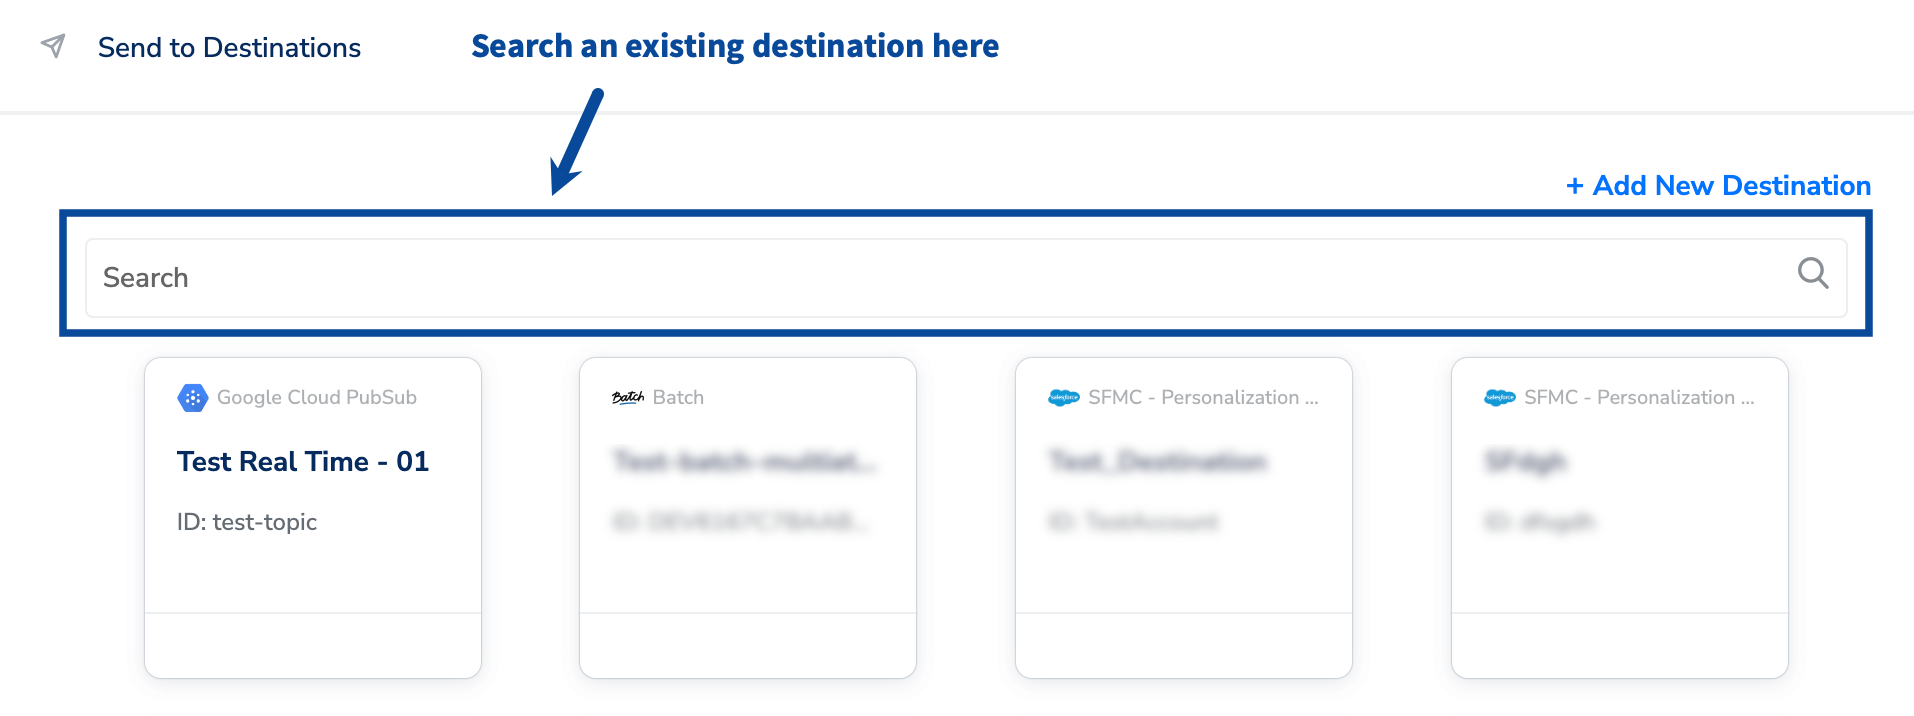Select the blurred Batch destination title
This screenshot has height=716, width=1914.
click(x=745, y=462)
